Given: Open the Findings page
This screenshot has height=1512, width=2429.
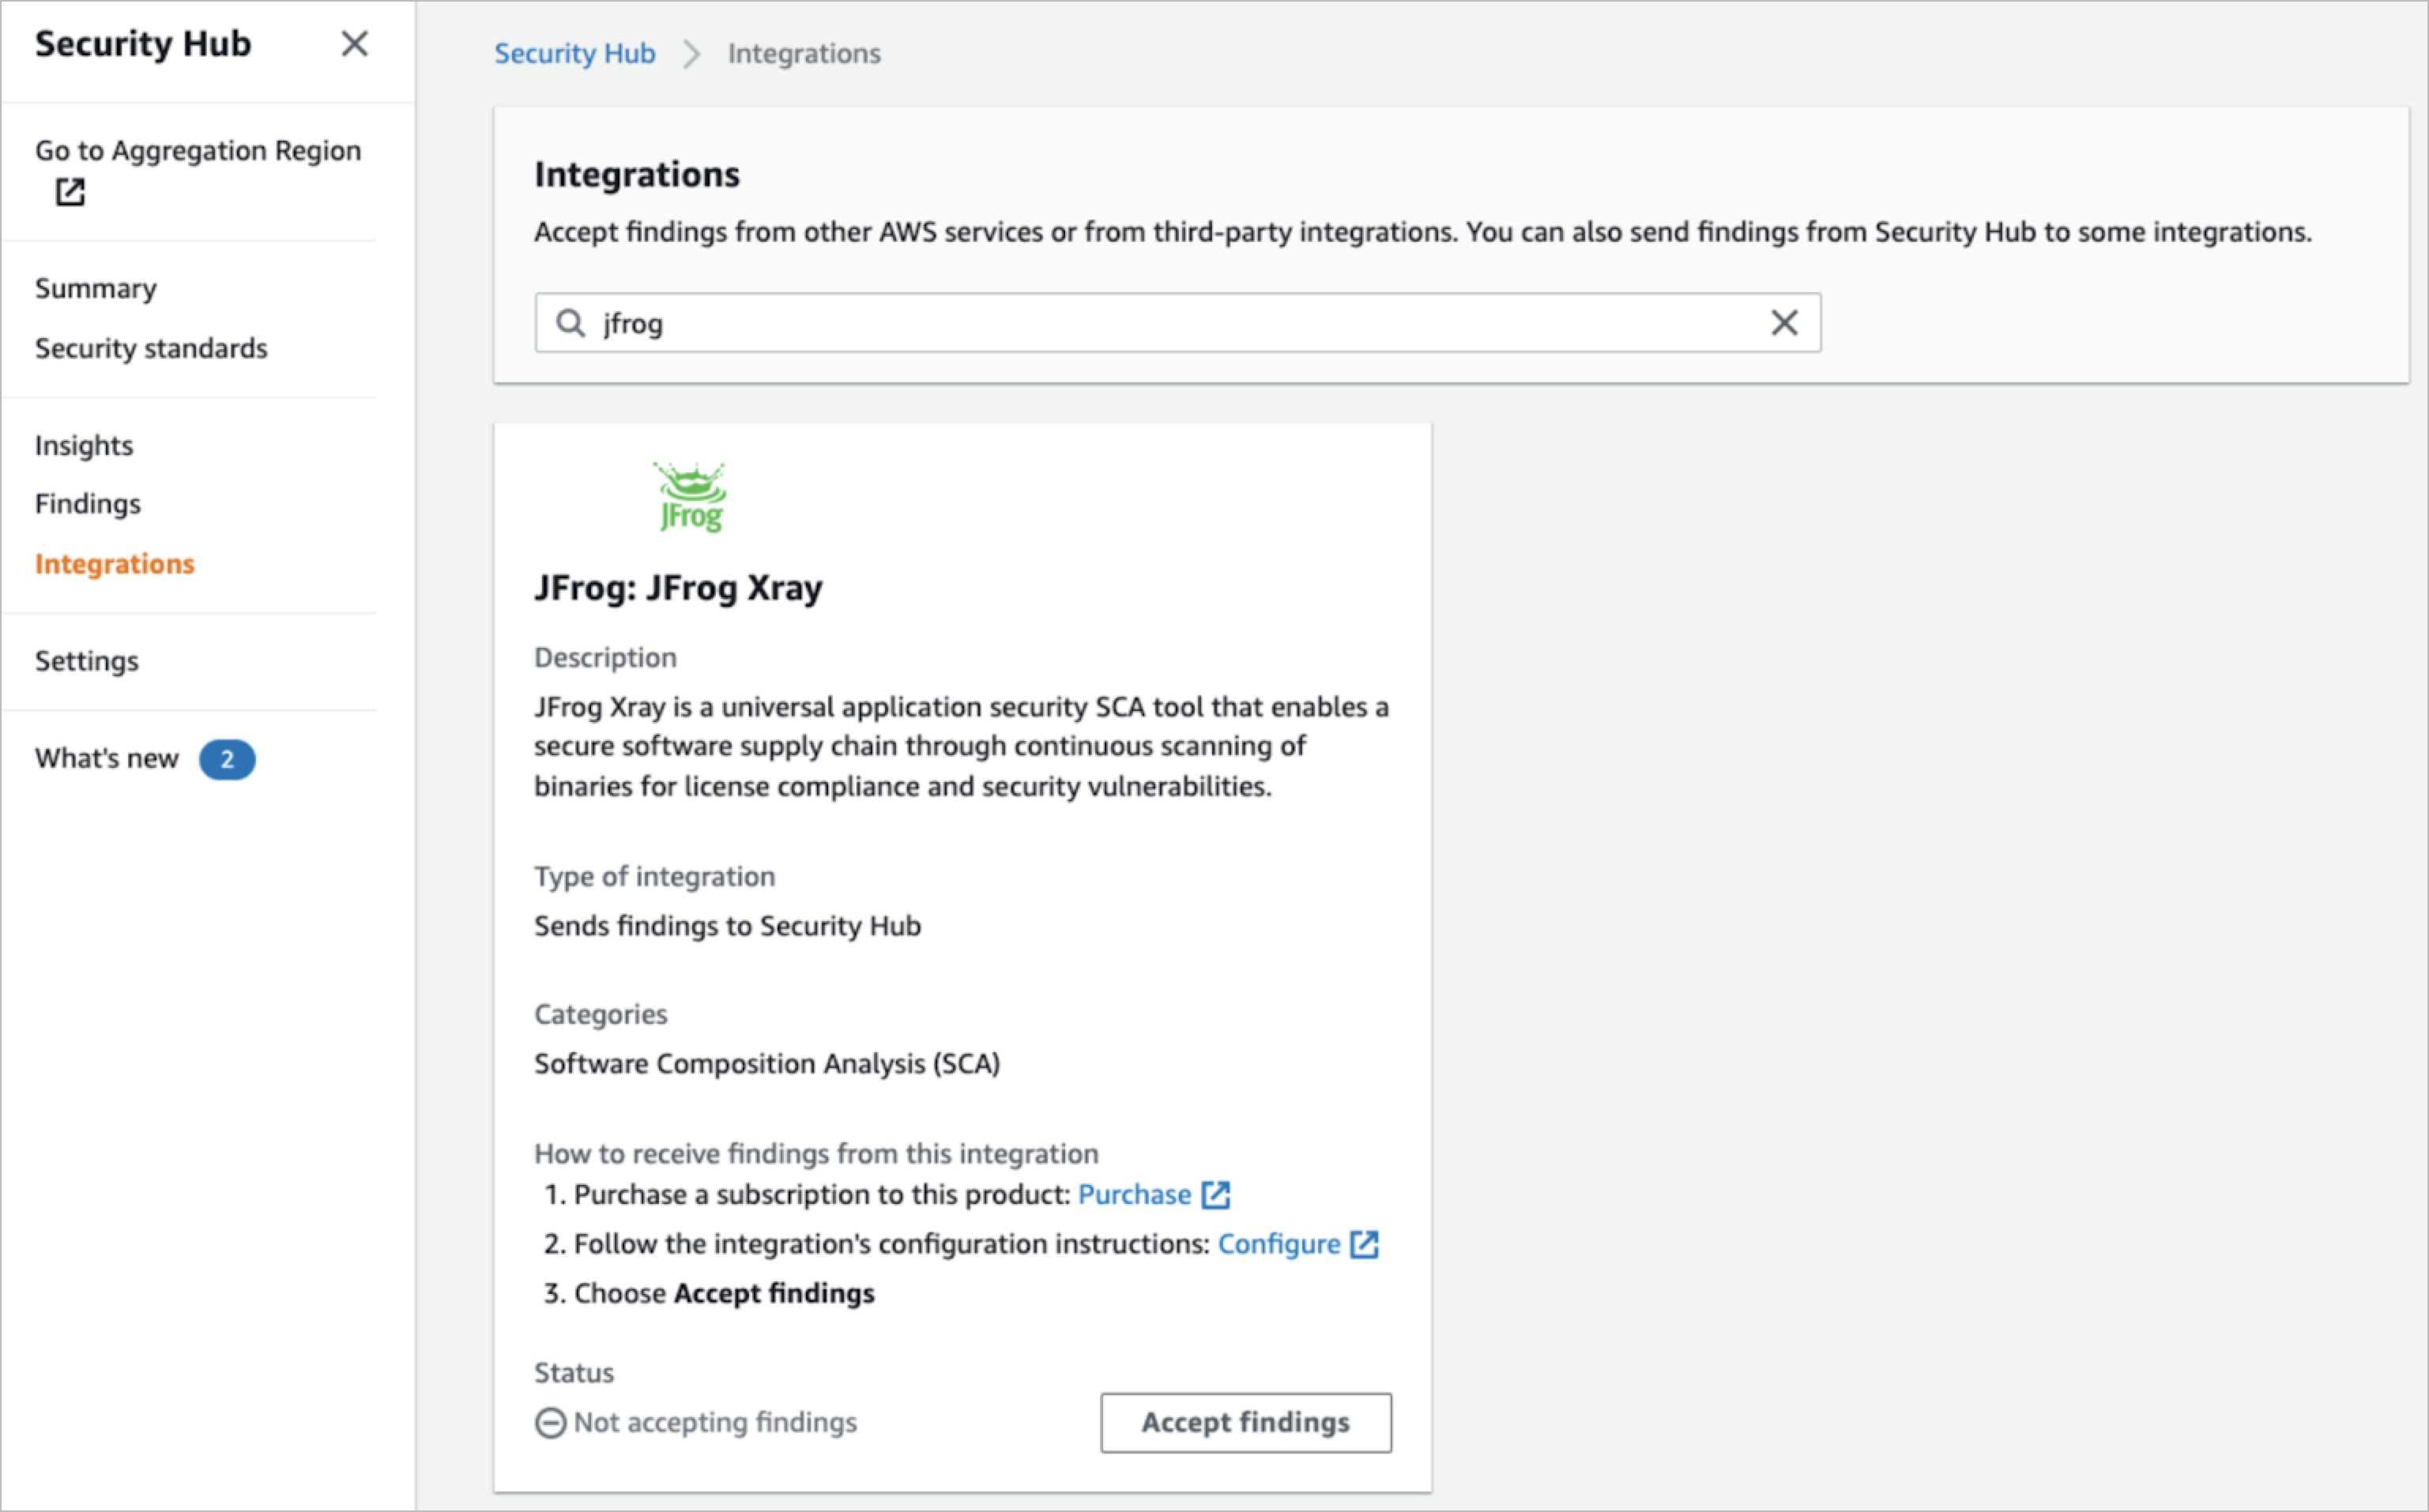Looking at the screenshot, I should (88, 504).
